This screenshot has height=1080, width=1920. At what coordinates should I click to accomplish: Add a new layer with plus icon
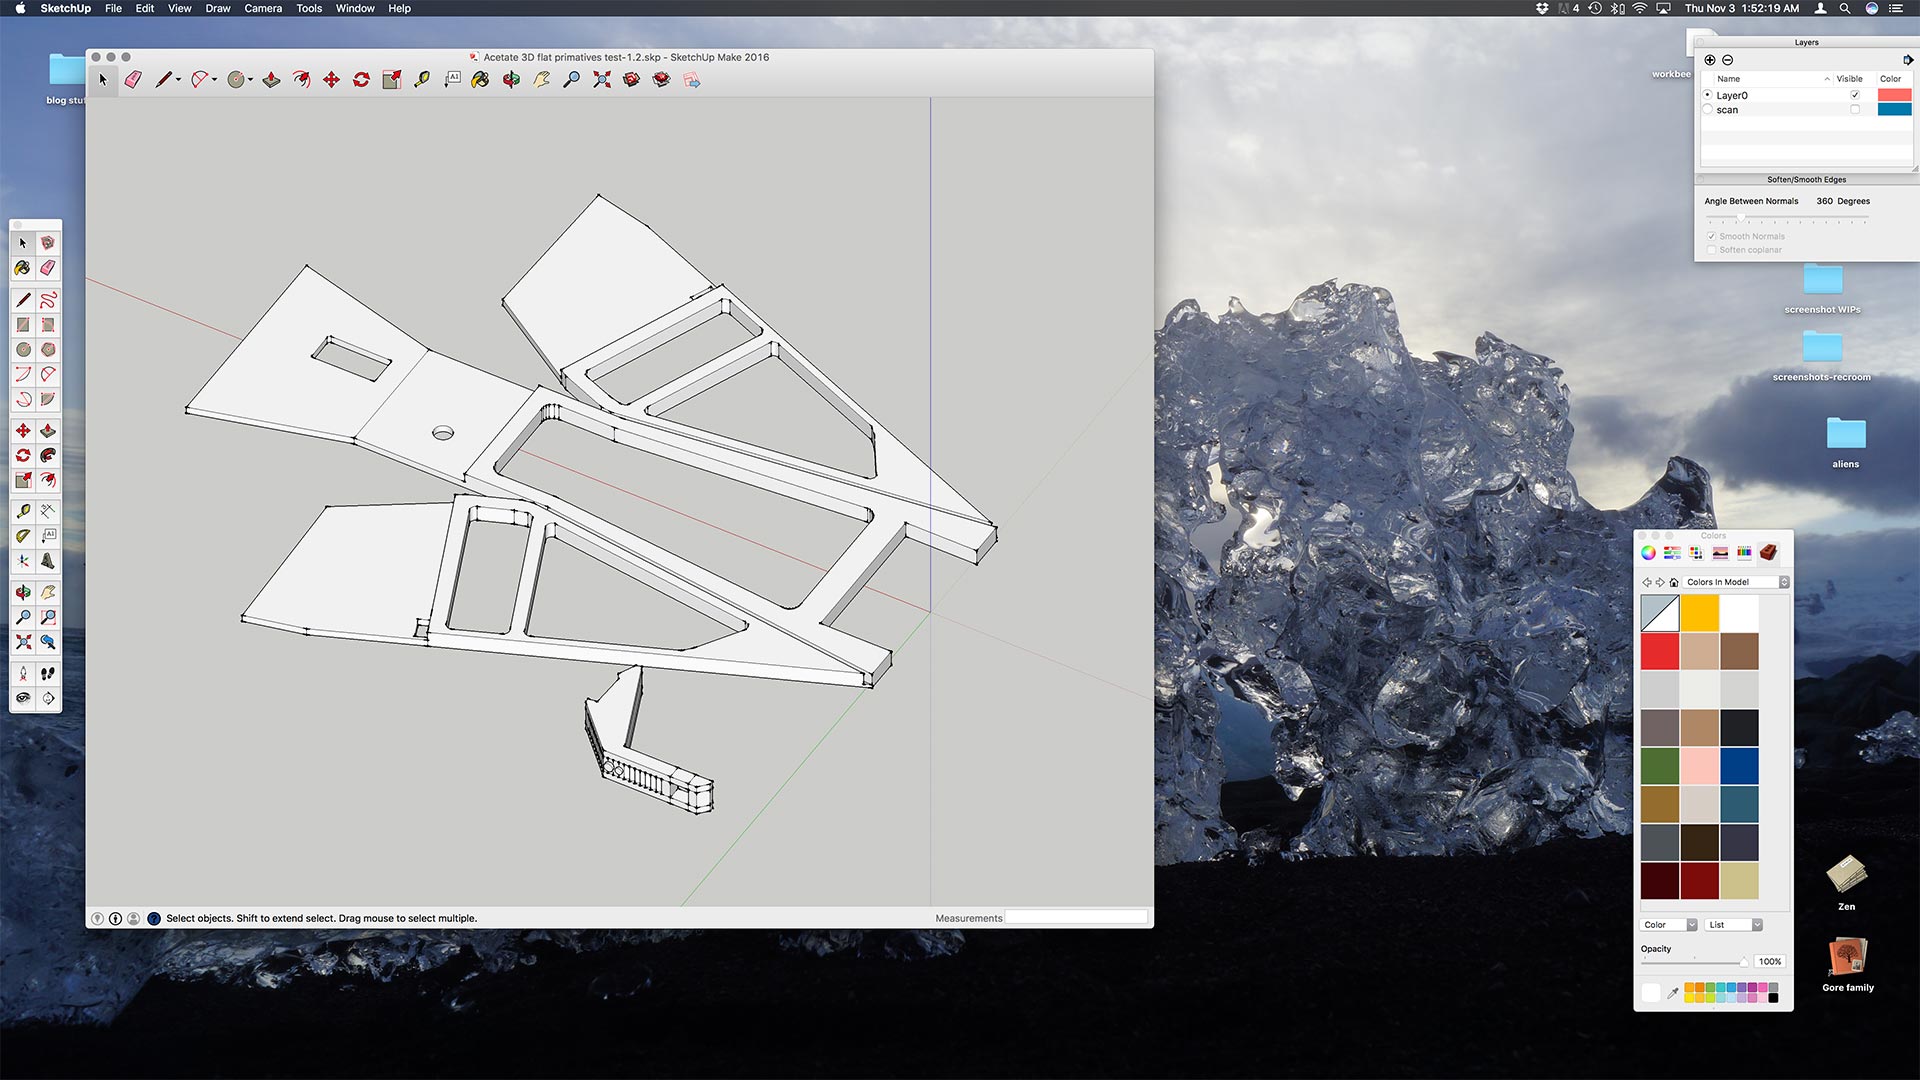(1710, 60)
